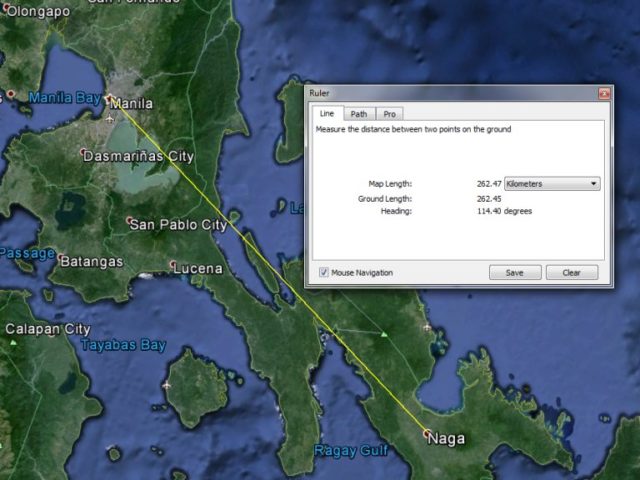Click the San Pablo City placemark dot
Image resolution: width=640 pixels, height=480 pixels.
(x=130, y=221)
